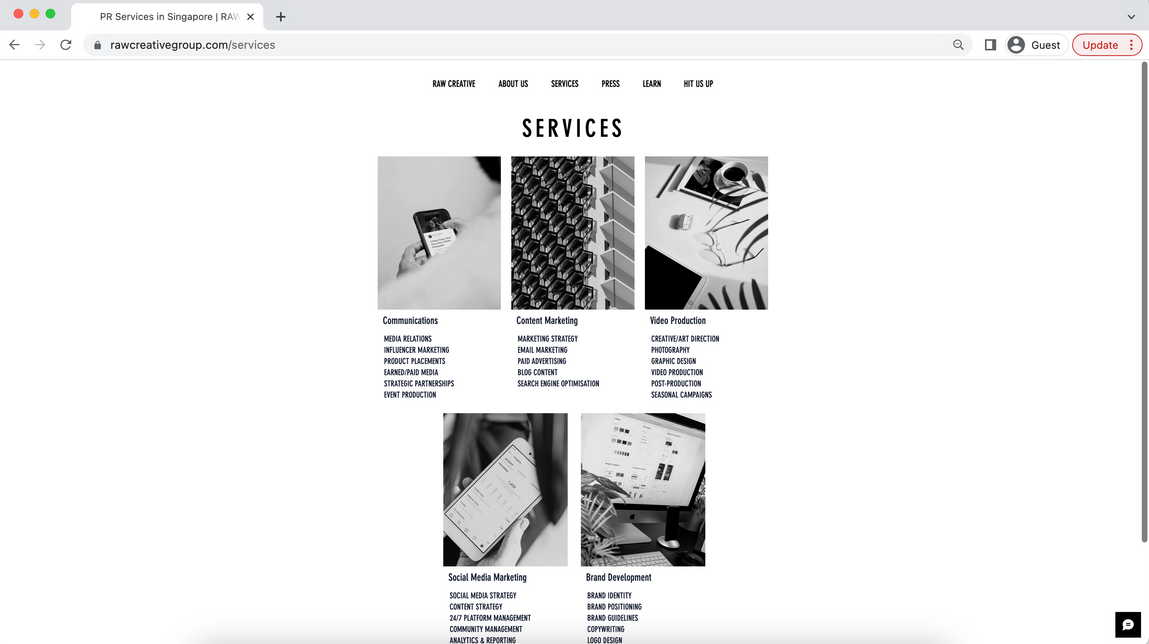The width and height of the screenshot is (1149, 644).
Task: Click the address bar URL field
Action: (513, 45)
